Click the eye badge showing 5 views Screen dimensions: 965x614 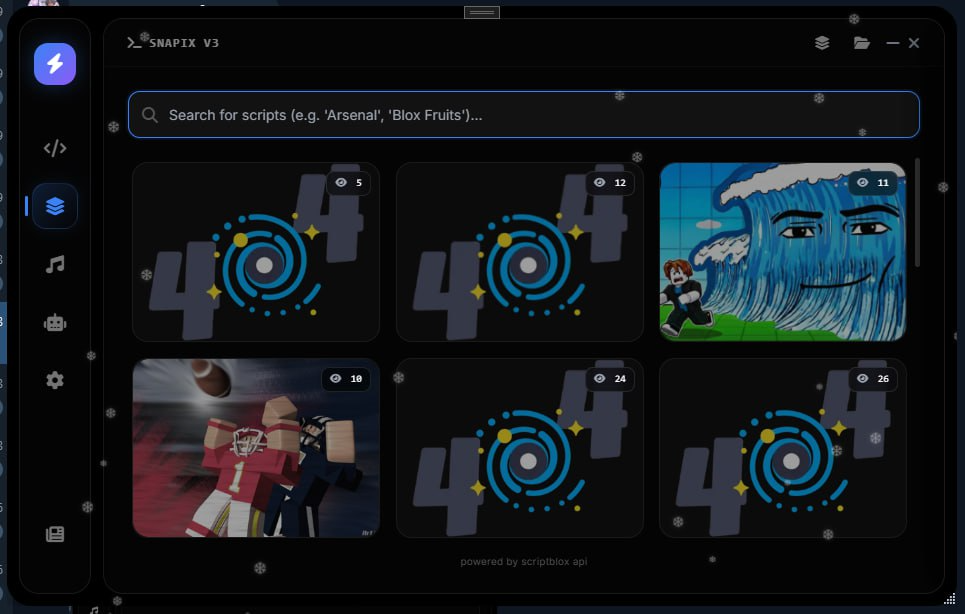click(x=348, y=183)
